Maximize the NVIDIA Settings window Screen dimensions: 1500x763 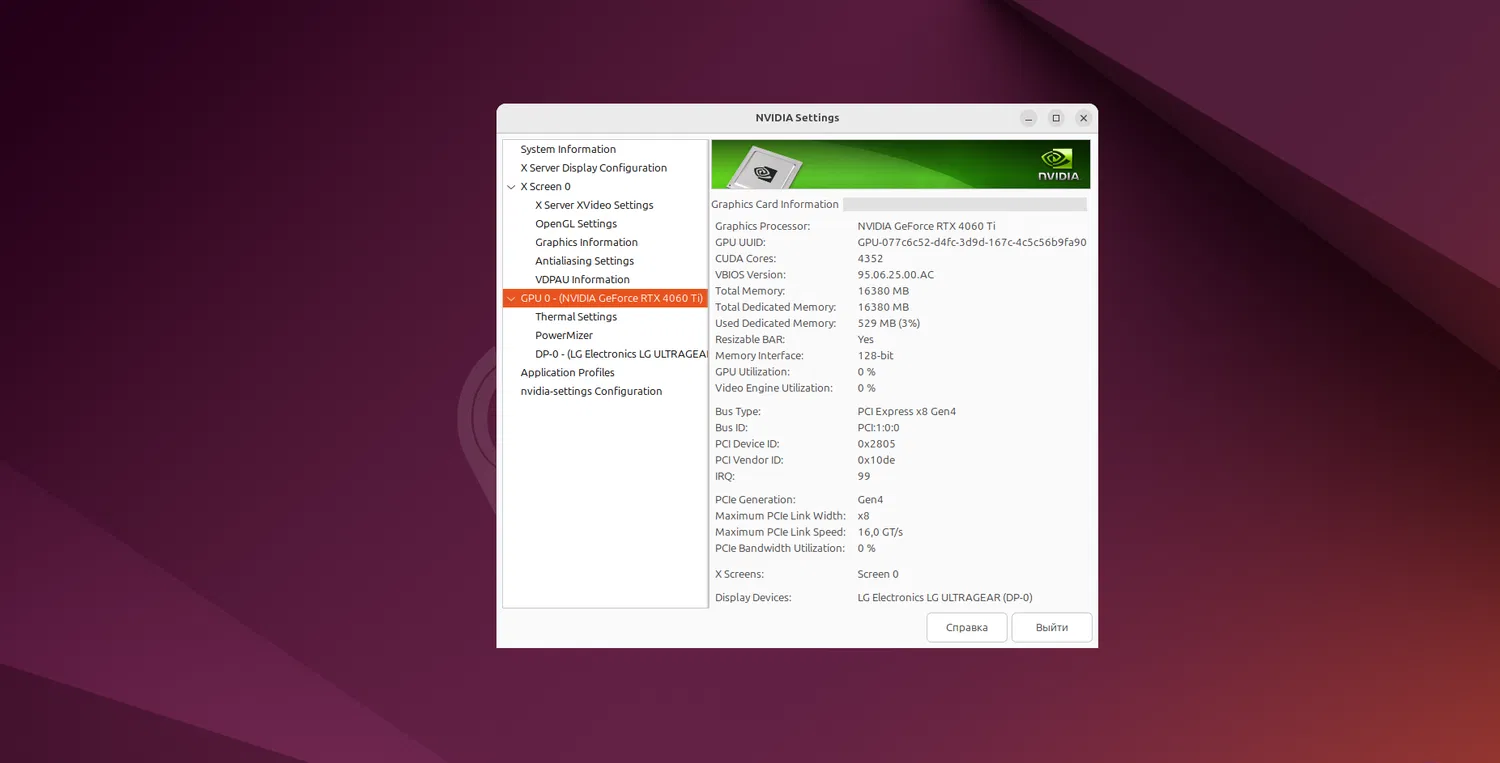pos(1055,118)
